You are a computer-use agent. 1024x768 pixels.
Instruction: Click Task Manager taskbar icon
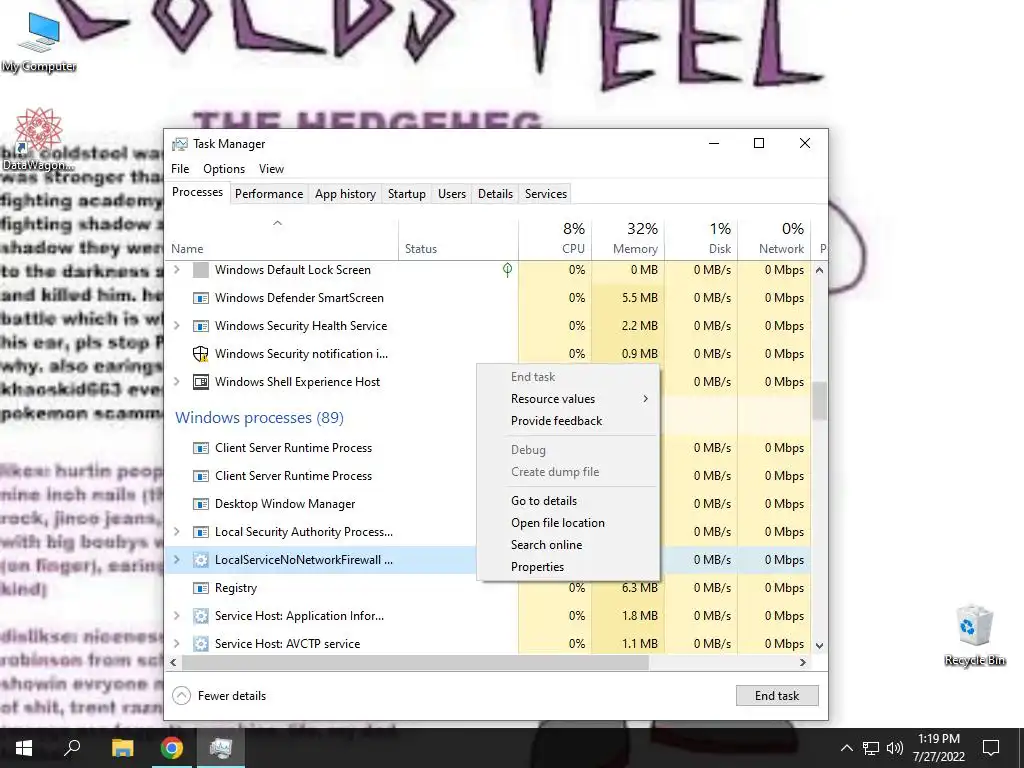pyautogui.click(x=221, y=748)
